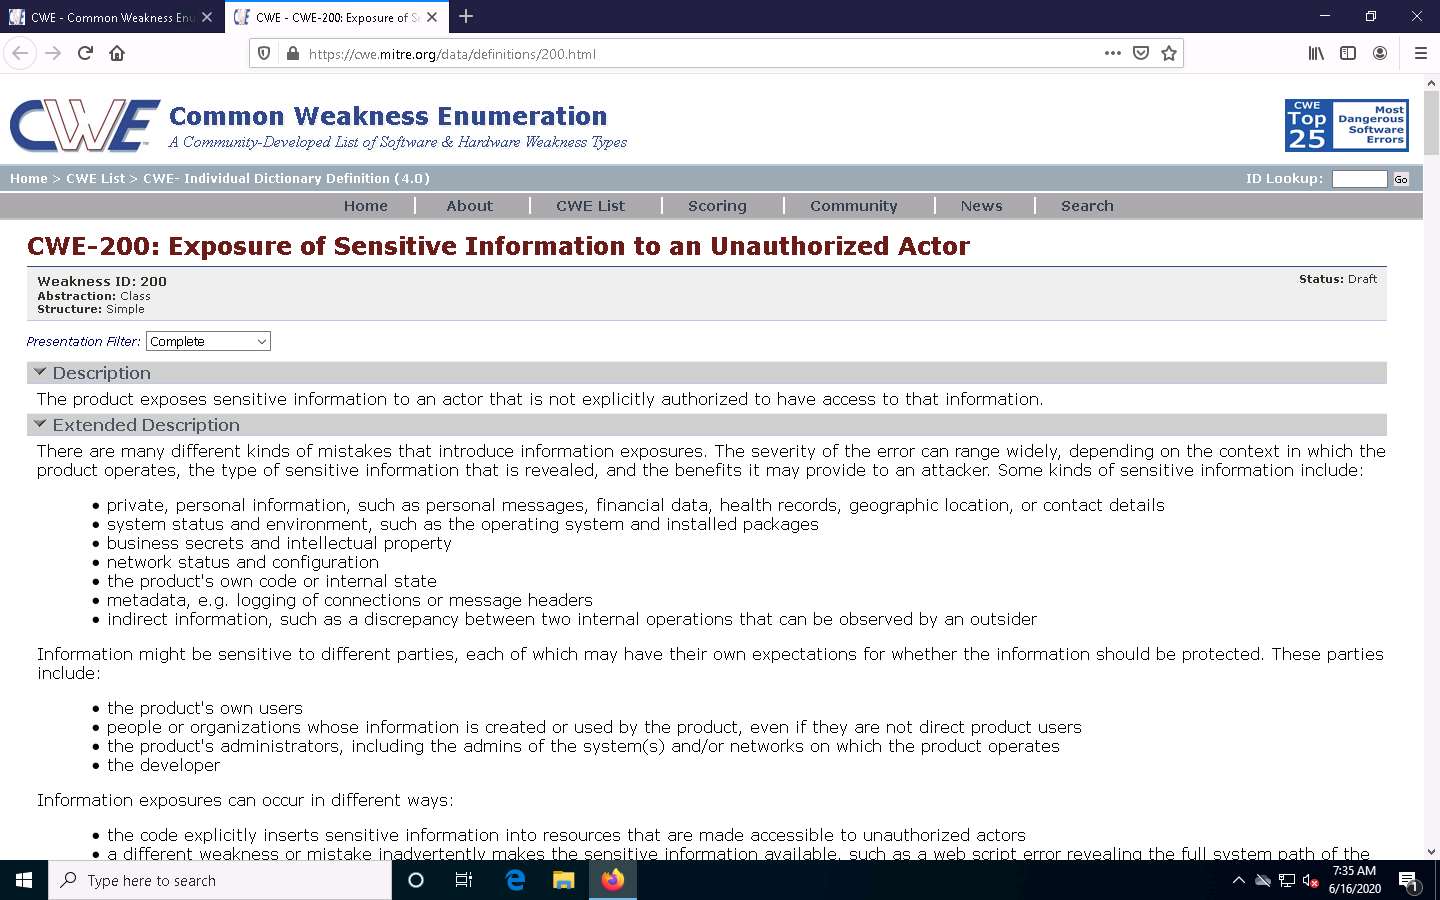
Task: Click Windows taskbar search box
Action: pos(220,880)
